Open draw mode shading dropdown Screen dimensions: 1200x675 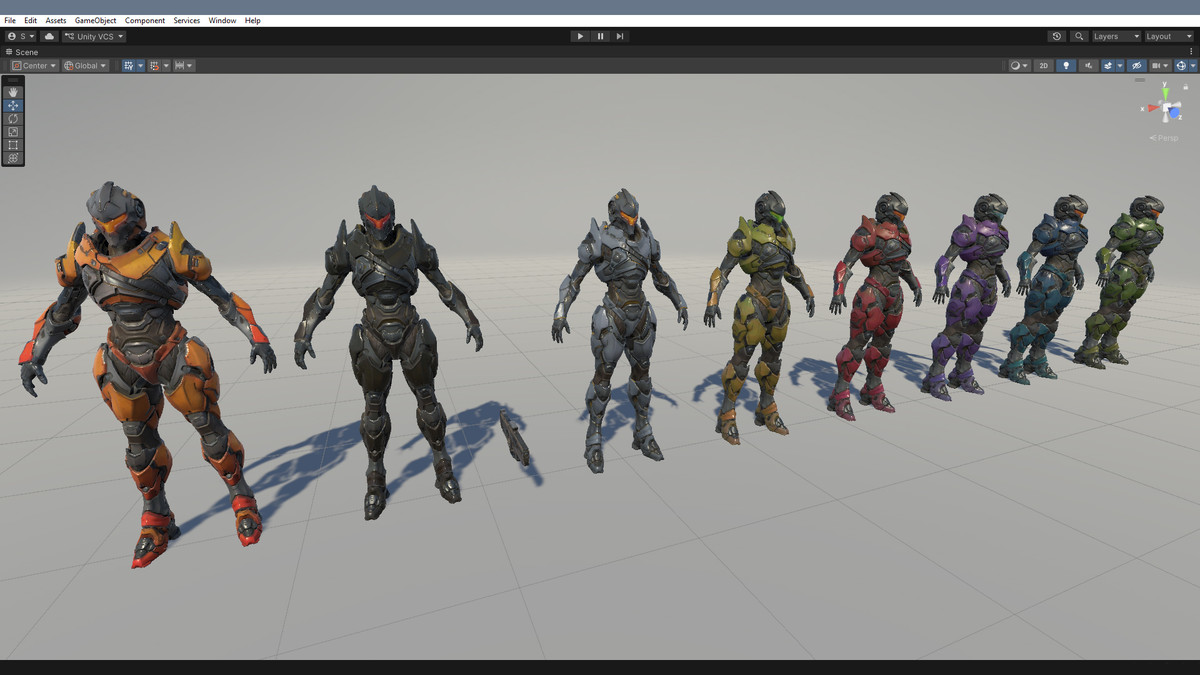pos(1019,66)
